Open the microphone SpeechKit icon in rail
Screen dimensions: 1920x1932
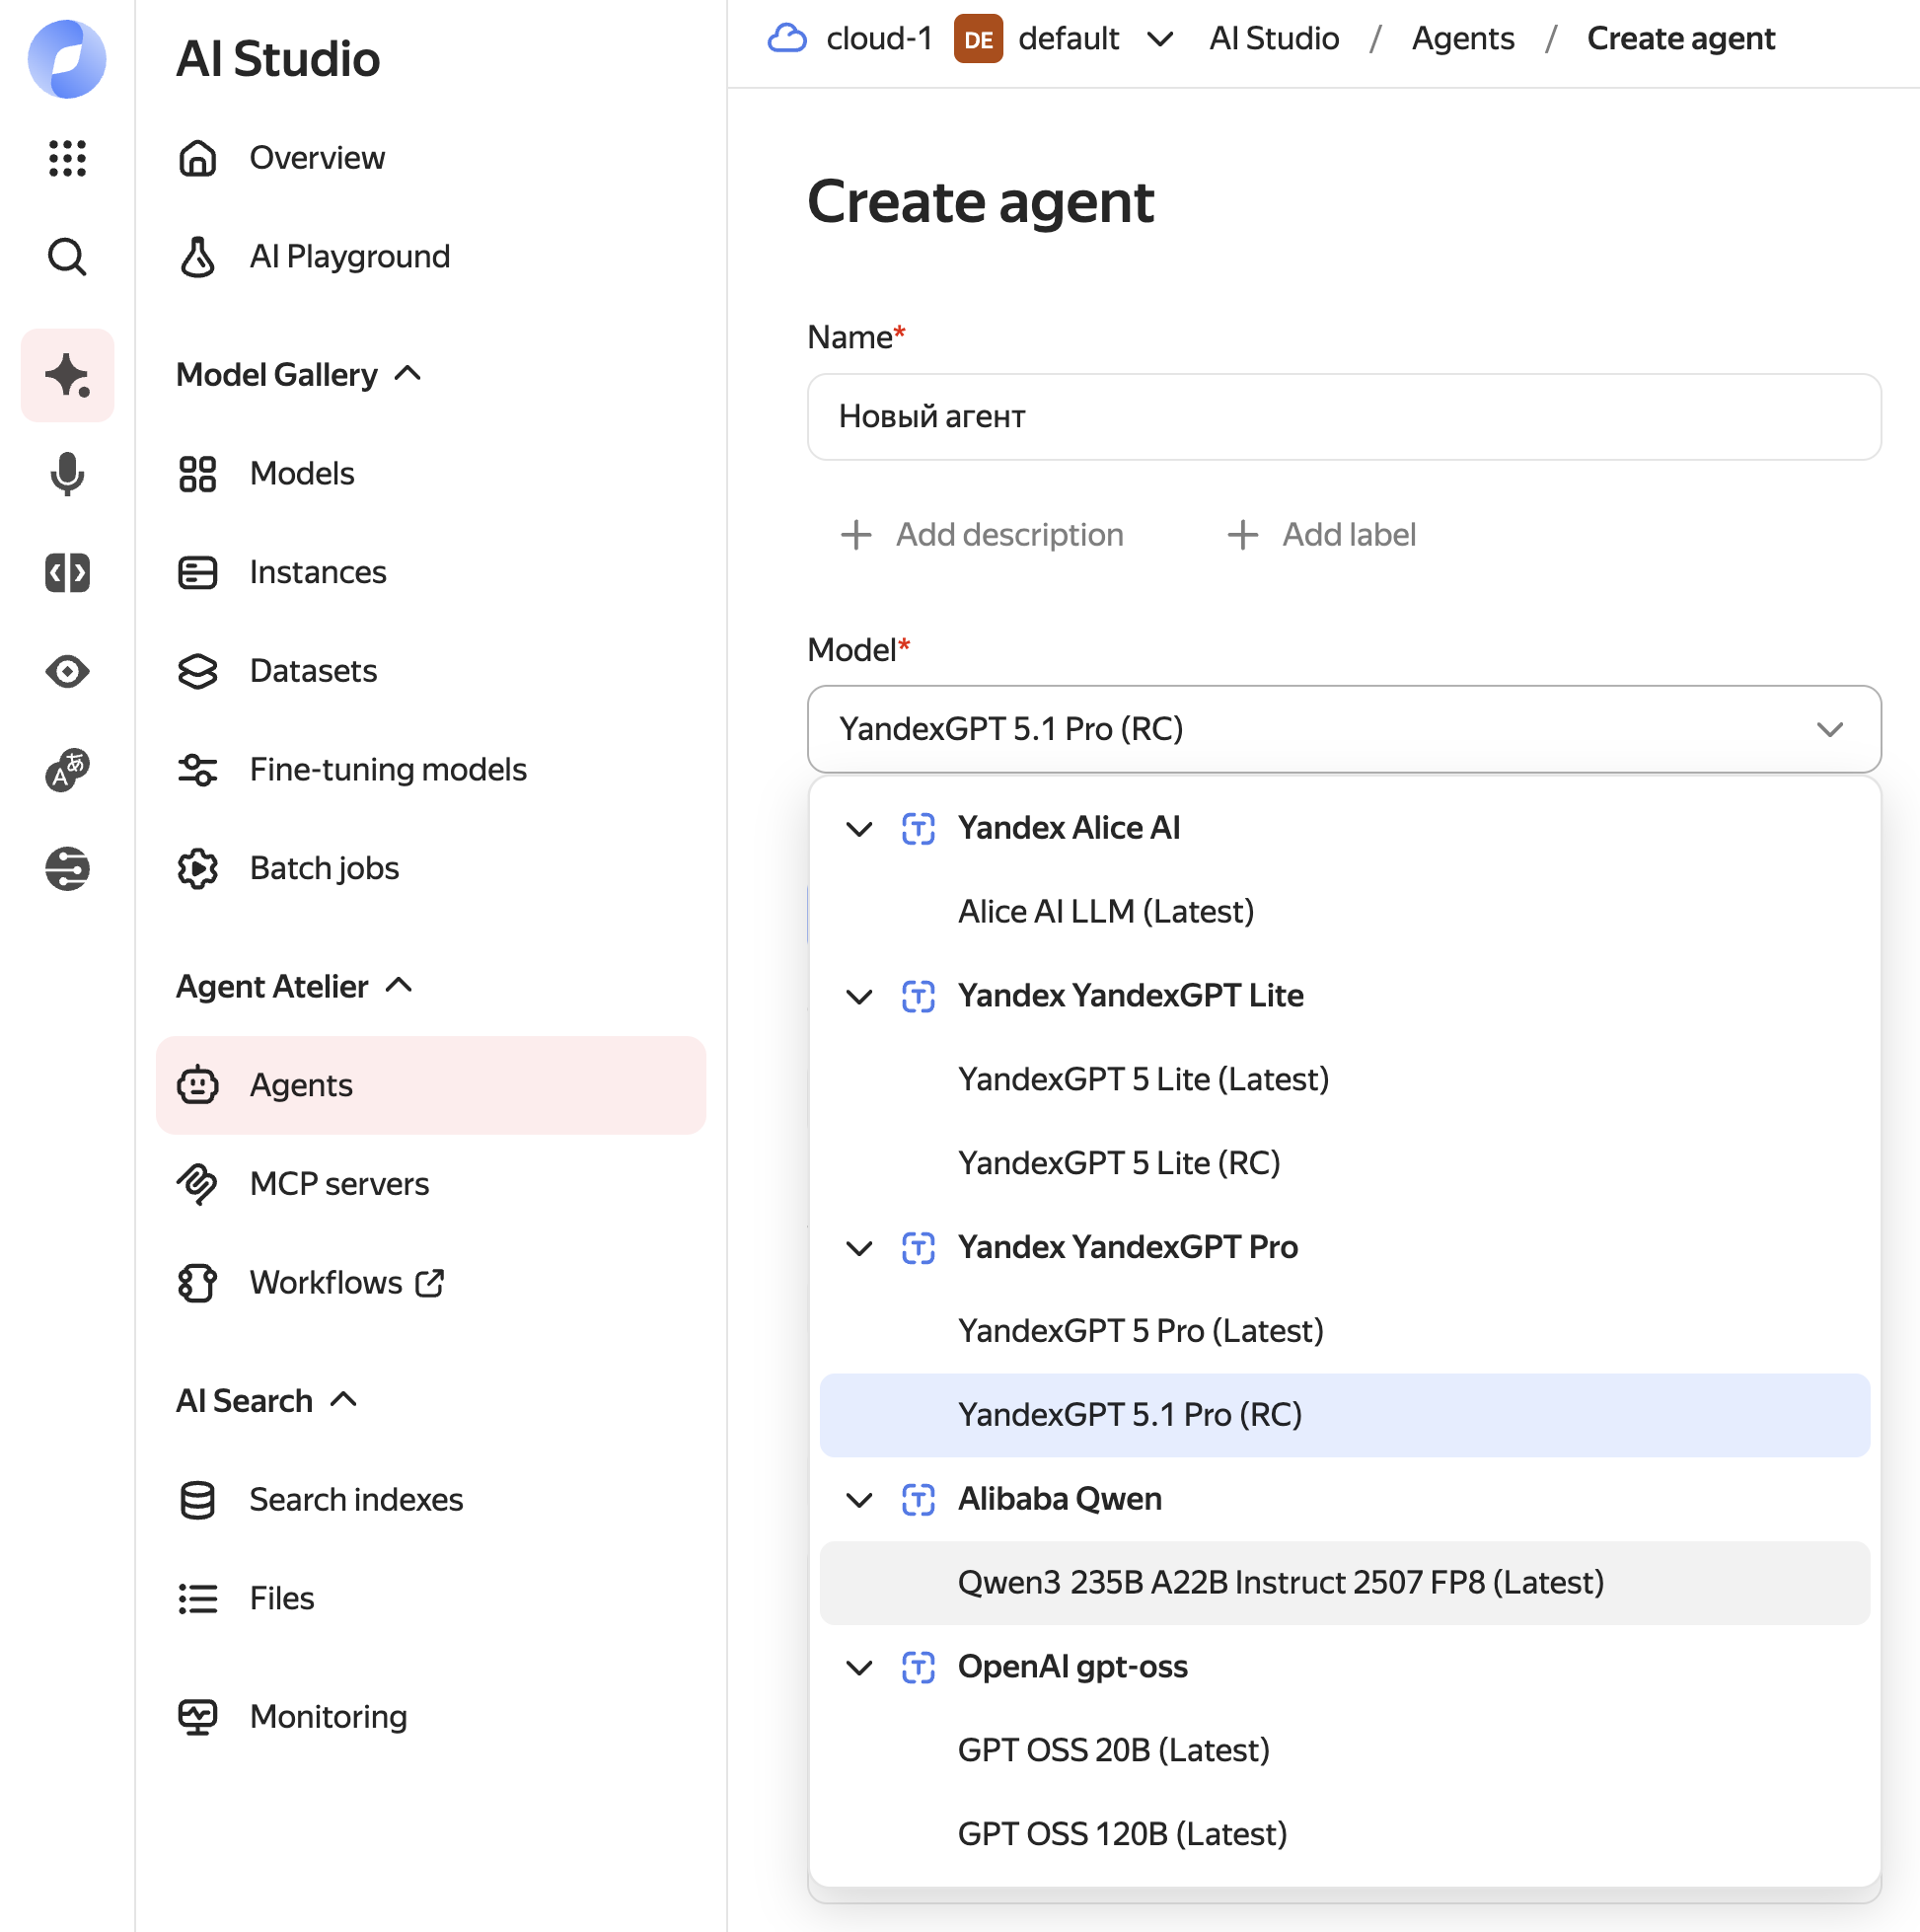pyautogui.click(x=67, y=474)
